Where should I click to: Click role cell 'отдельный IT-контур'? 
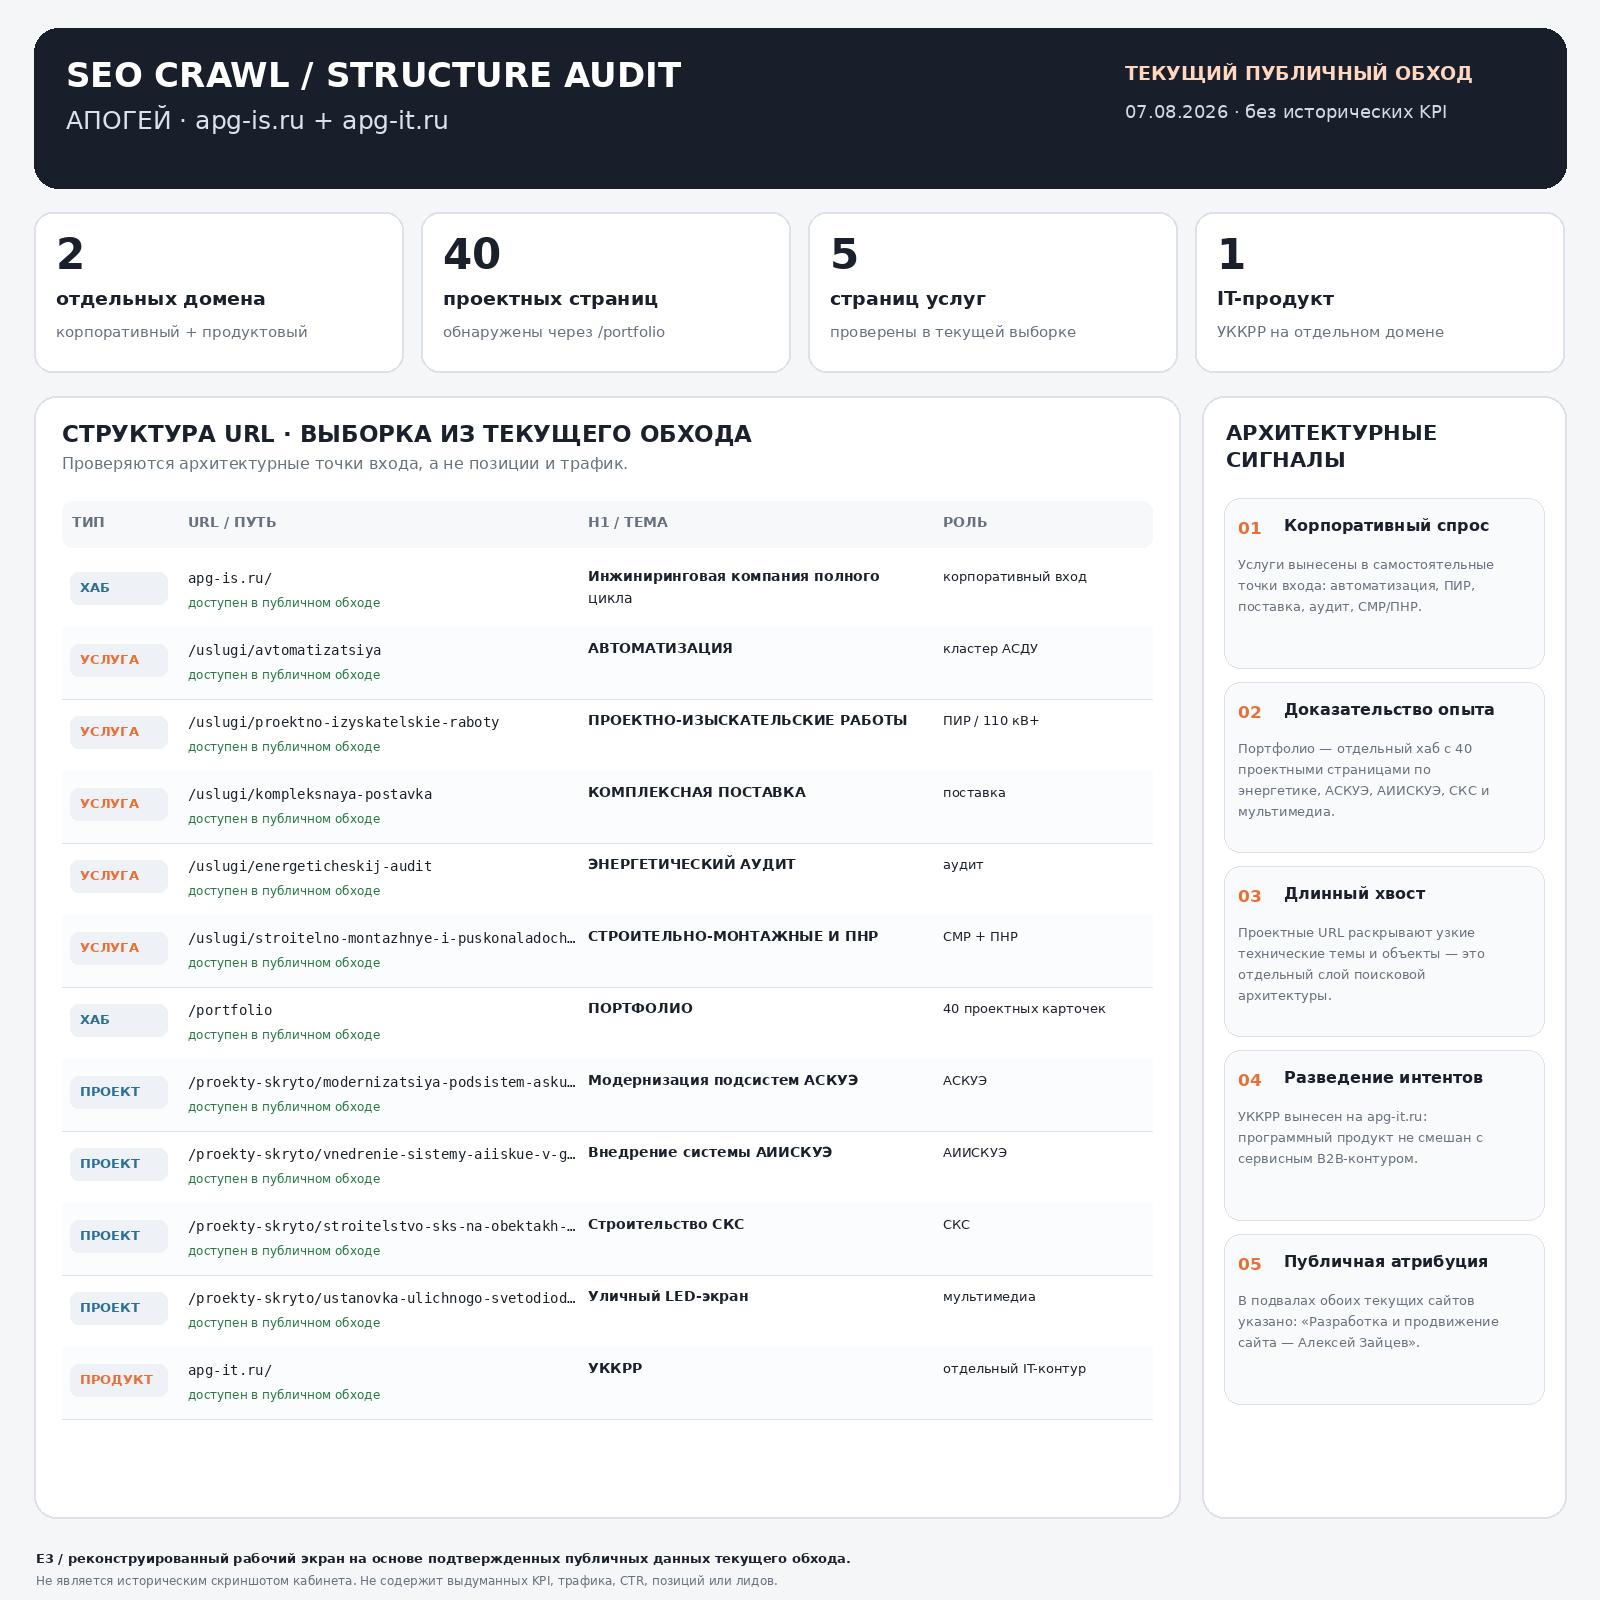pos(1014,1369)
